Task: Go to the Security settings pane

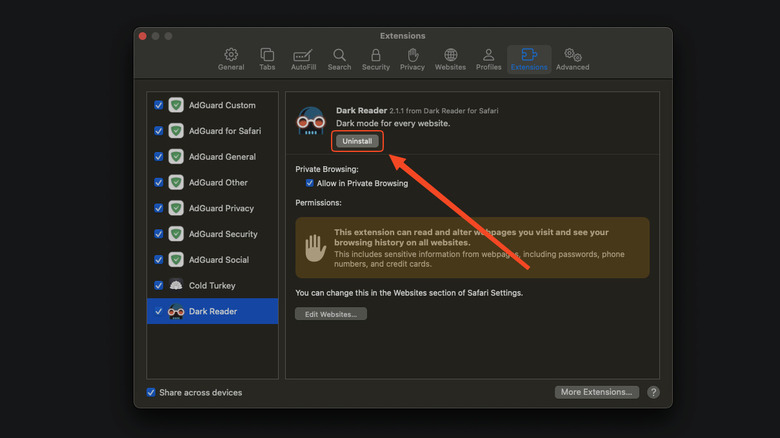Action: (x=376, y=59)
